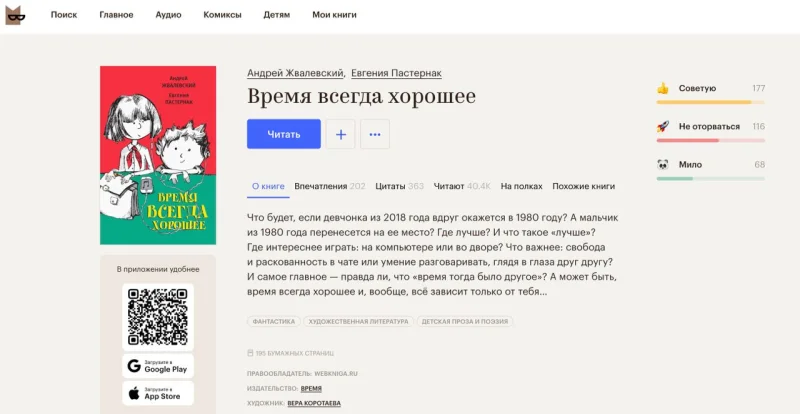Viewport: 800px width, 414px height.
Task: Open the Комиксы section
Action: [222, 15]
